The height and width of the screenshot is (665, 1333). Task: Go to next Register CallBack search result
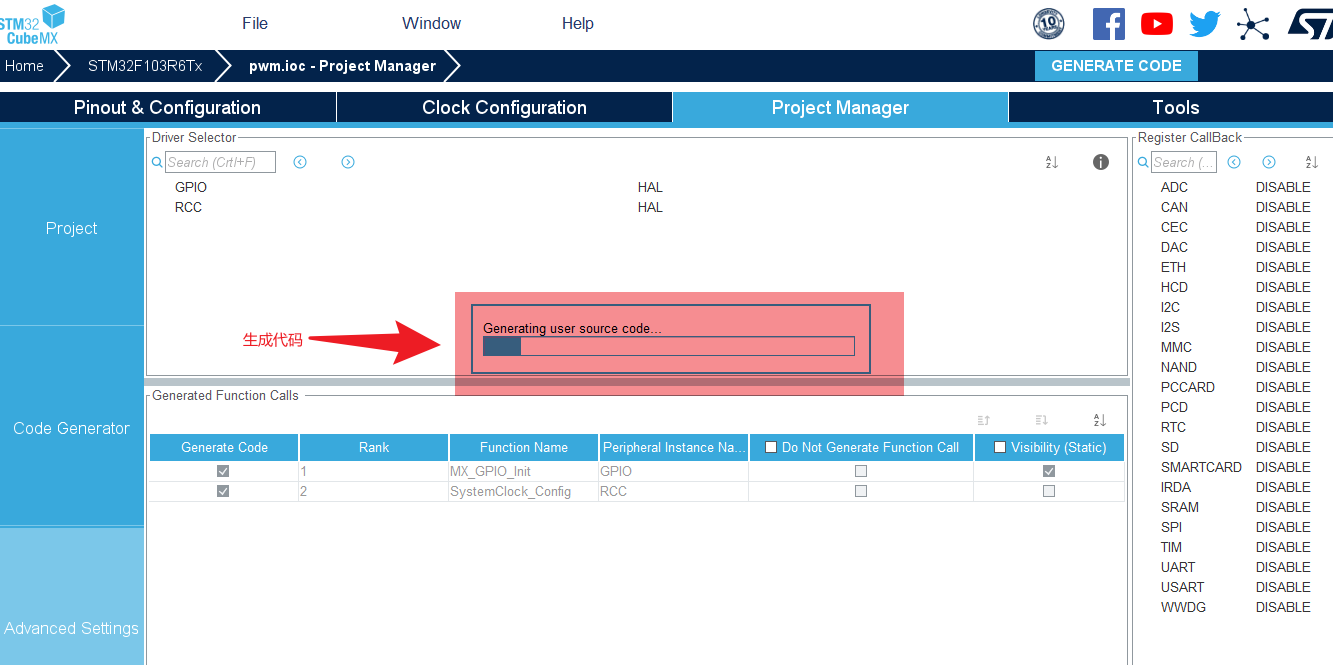(x=1269, y=162)
